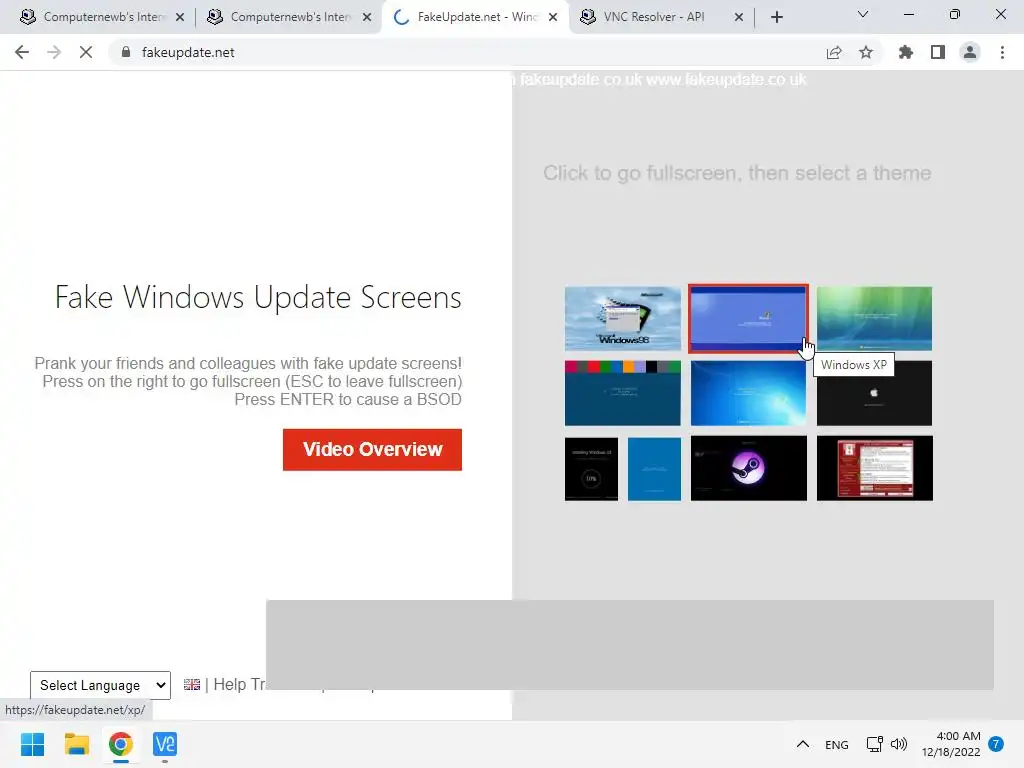Share this page icon
Screen dimensions: 1024x768
(x=834, y=52)
